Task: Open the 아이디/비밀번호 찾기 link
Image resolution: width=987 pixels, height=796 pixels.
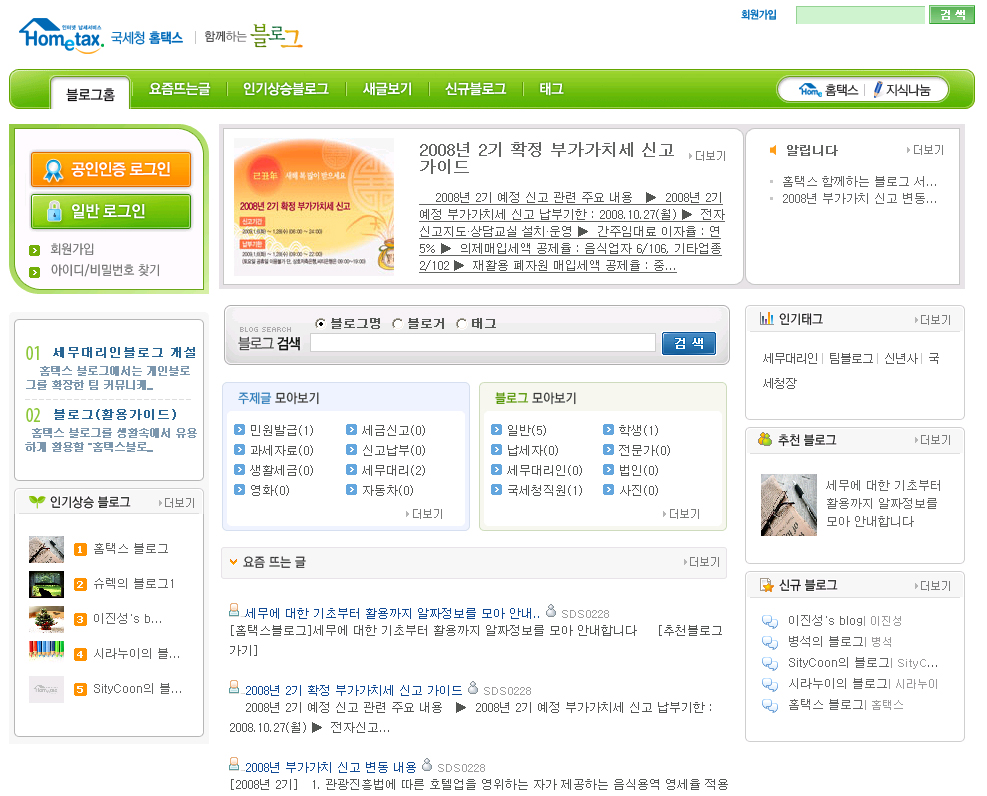Action: pyautogui.click(x=105, y=270)
